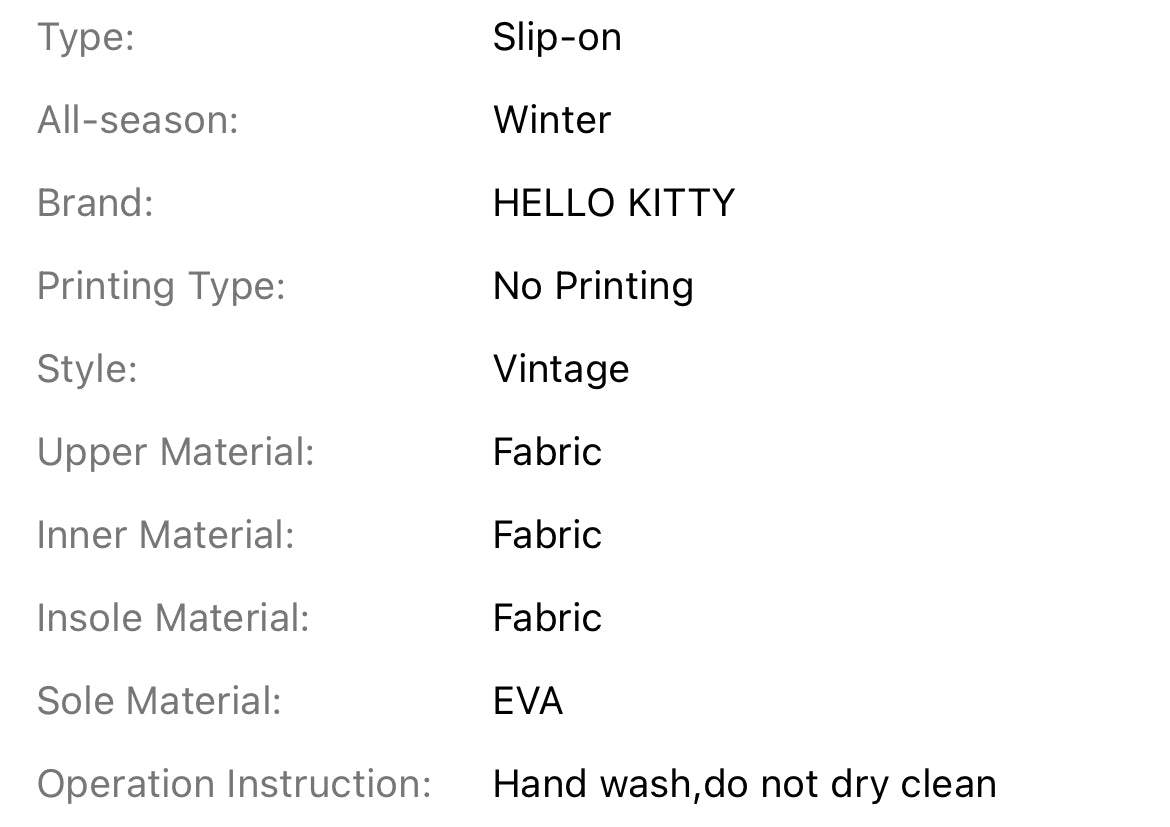Screen dimensions: 1170x827
Task: Click the 'Sole Material:' label
Action: coord(159,702)
